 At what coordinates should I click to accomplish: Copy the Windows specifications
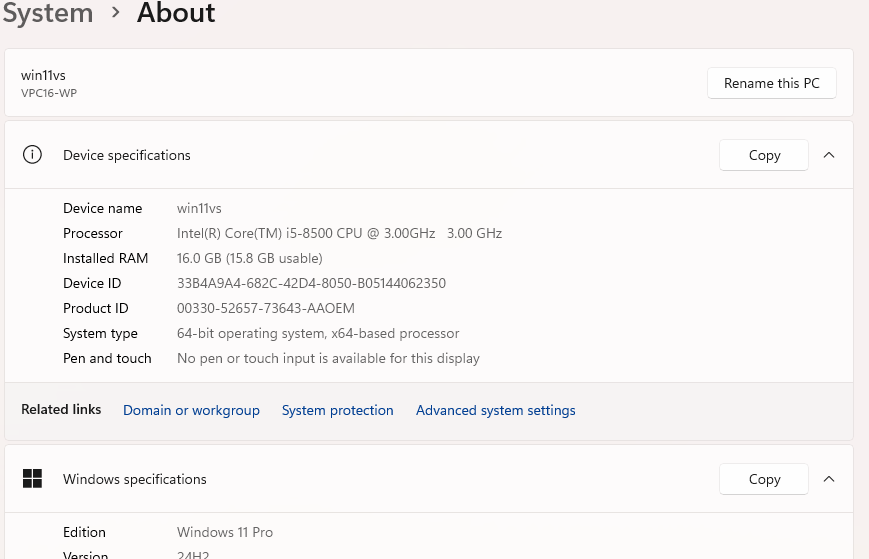tap(764, 479)
